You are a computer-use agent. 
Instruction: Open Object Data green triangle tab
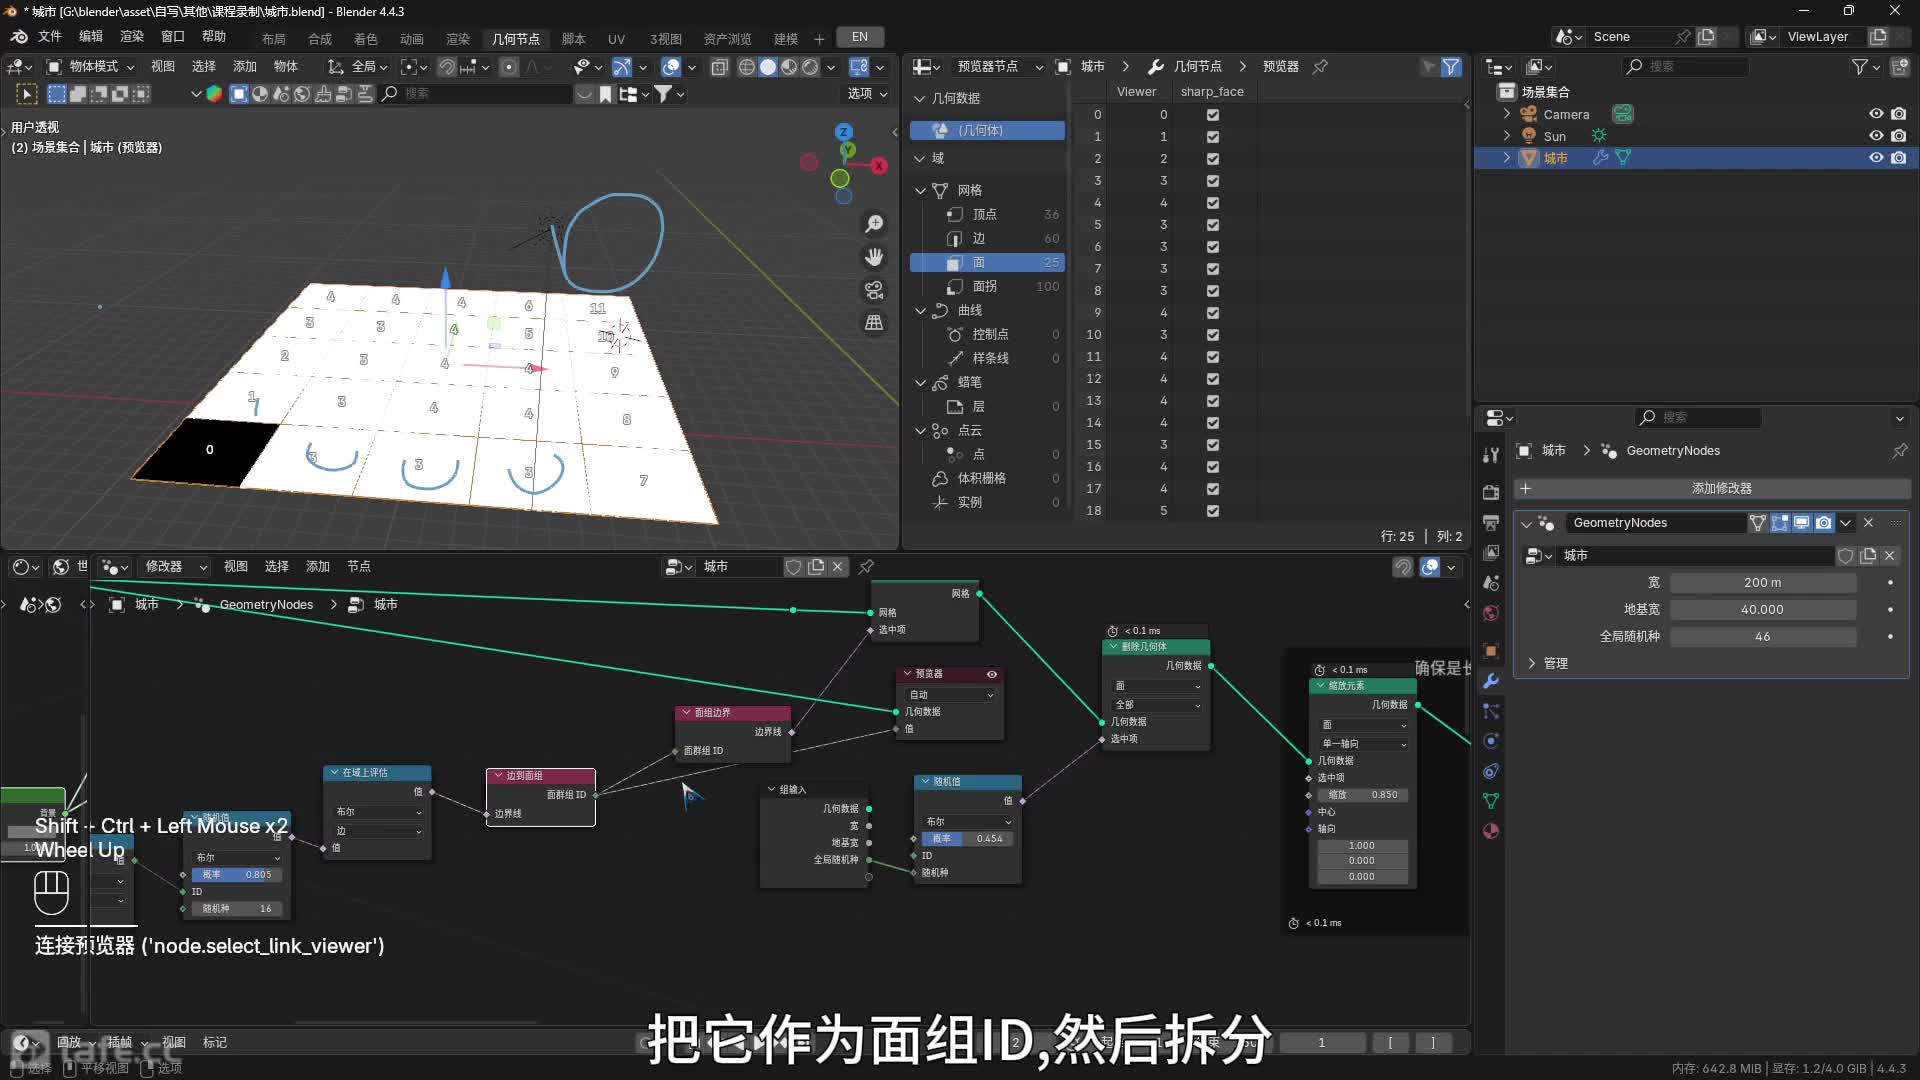1491,801
